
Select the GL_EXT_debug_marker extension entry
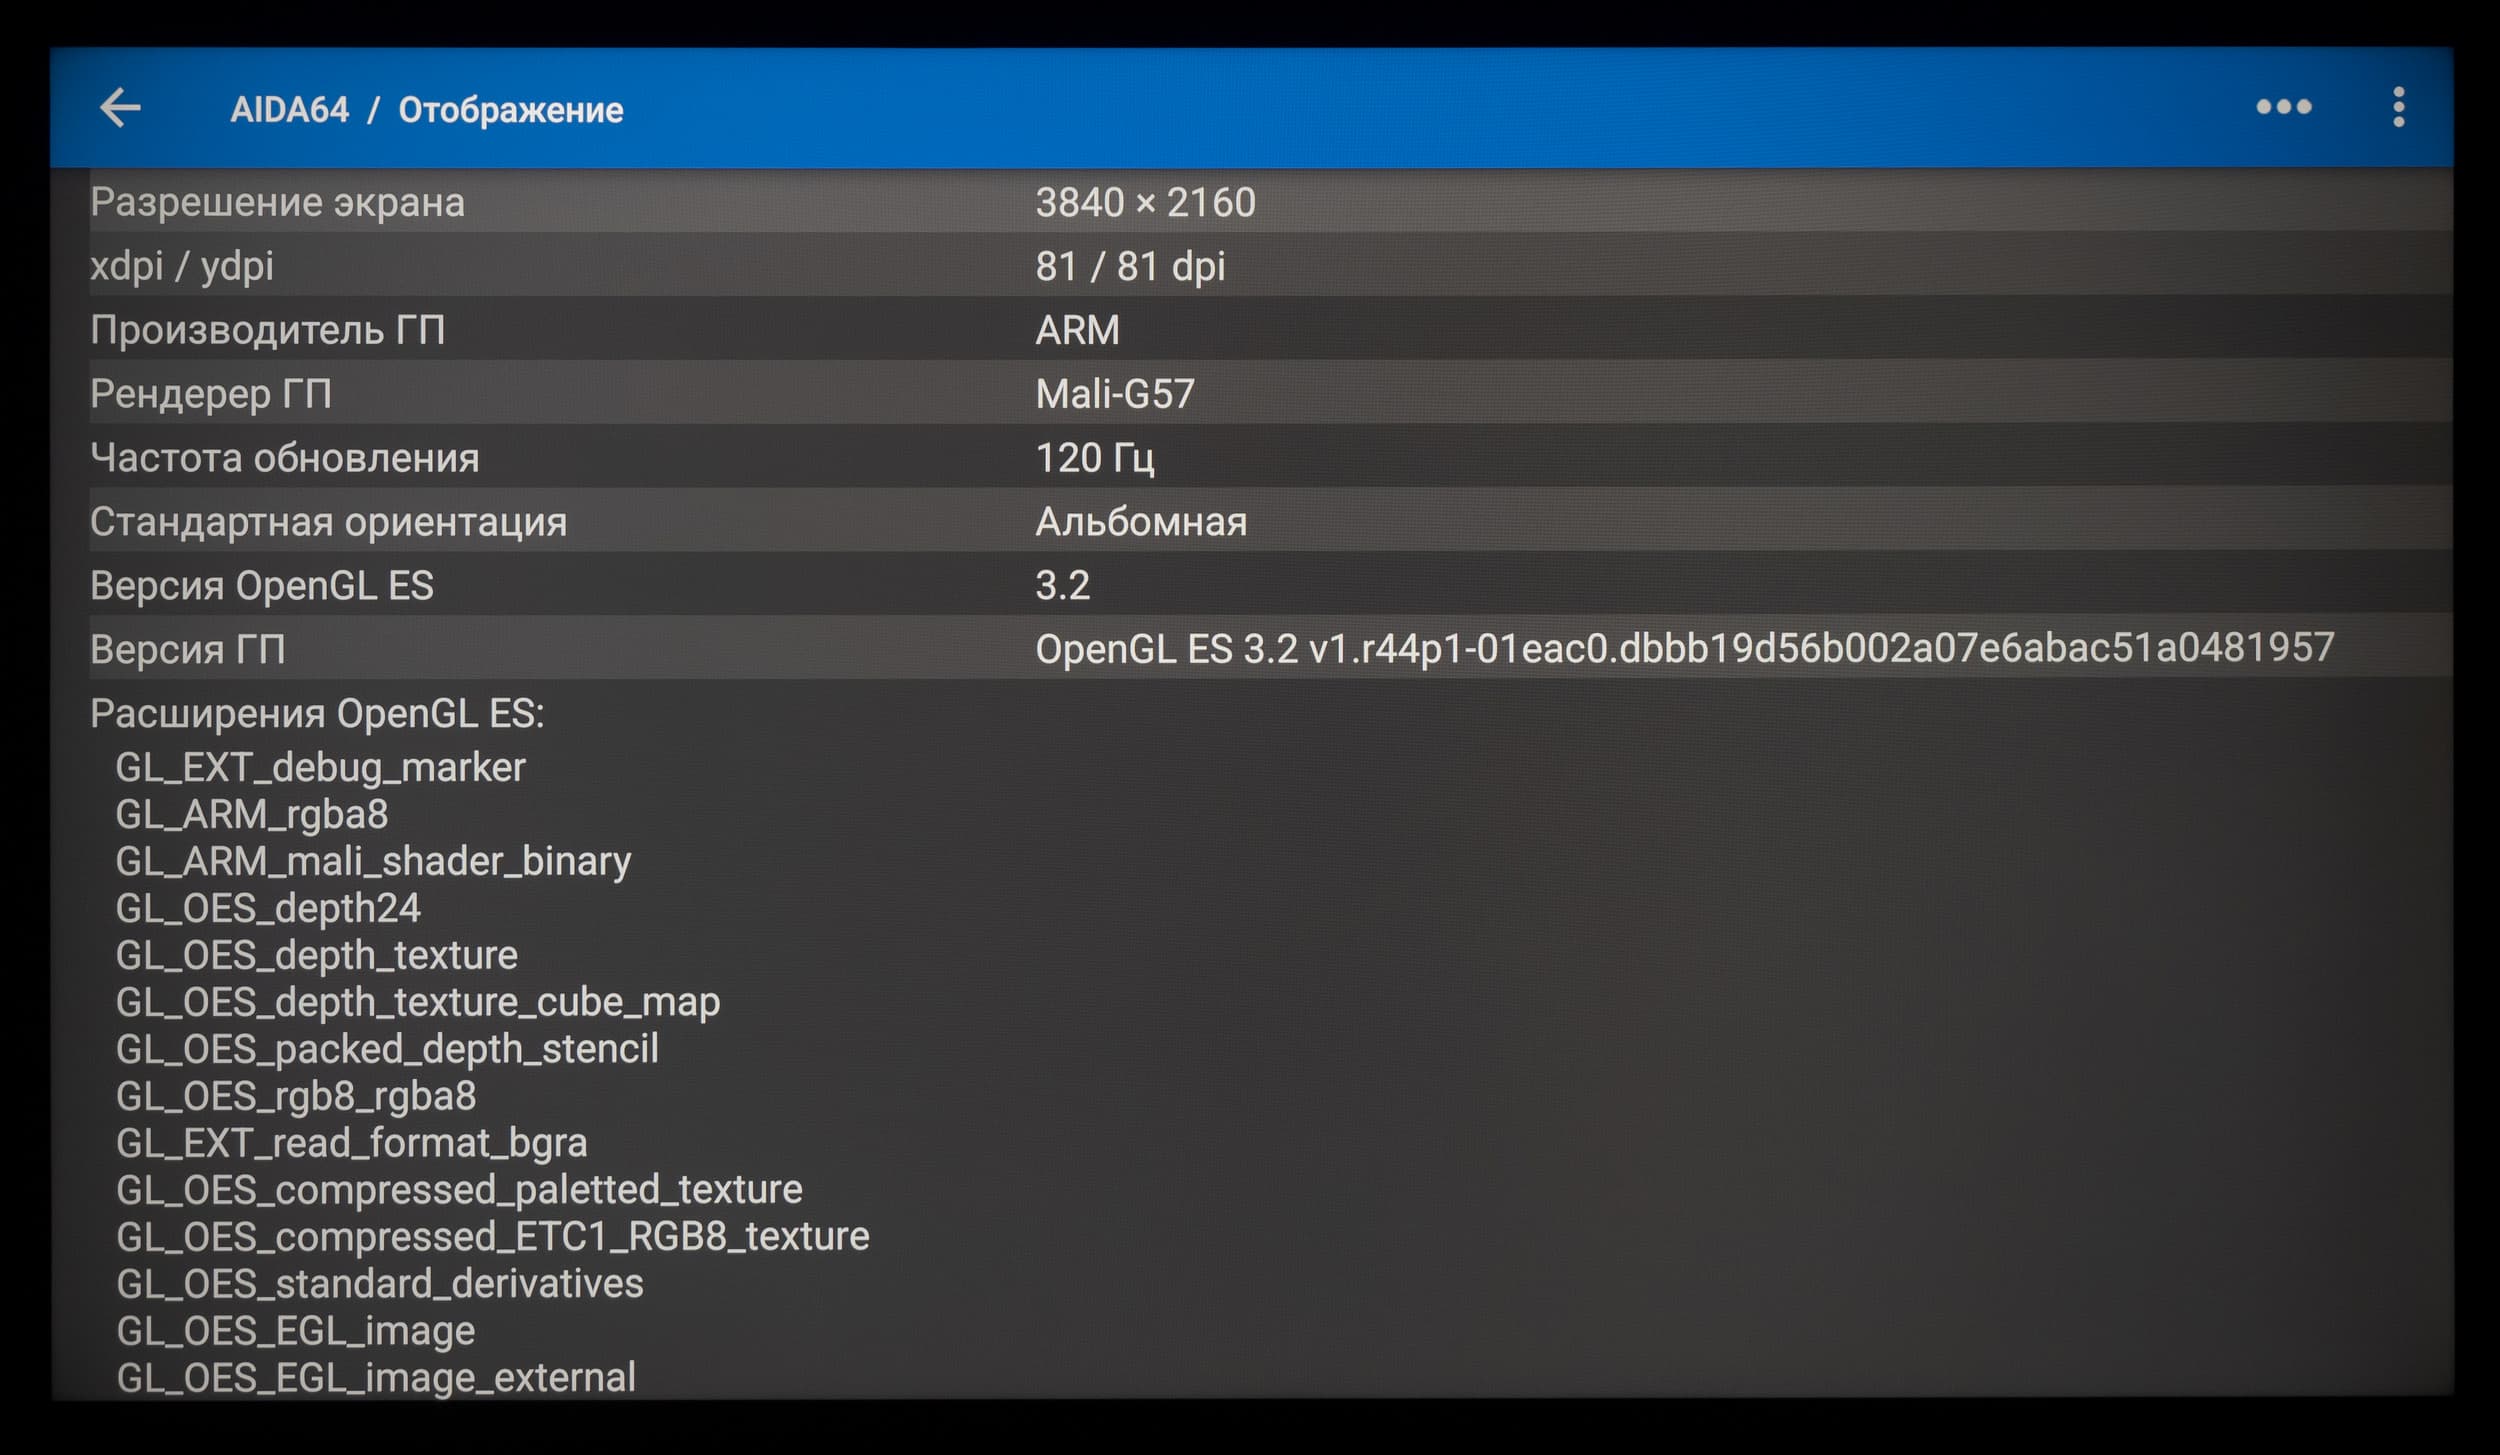click(320, 768)
